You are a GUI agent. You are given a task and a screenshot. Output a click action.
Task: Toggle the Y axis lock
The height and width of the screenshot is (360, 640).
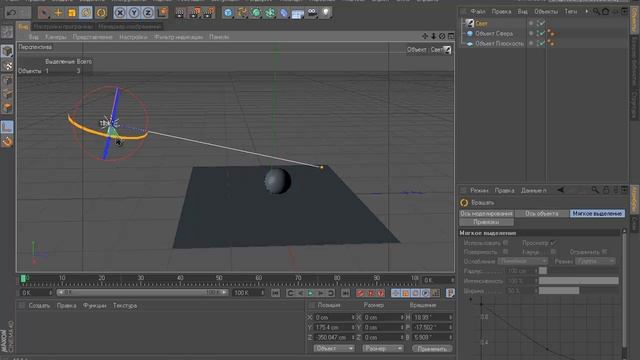click(134, 13)
